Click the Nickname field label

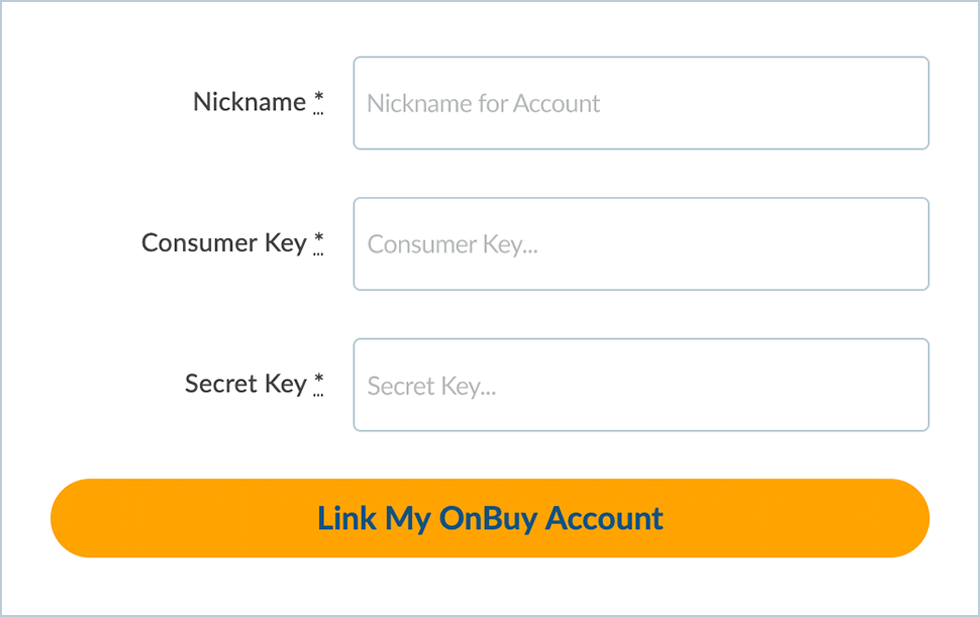point(249,102)
